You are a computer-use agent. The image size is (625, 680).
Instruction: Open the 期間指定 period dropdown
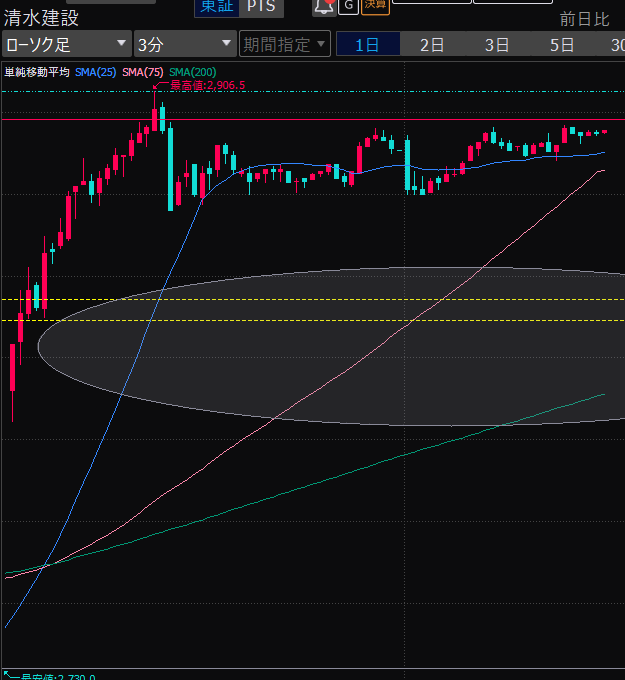coord(284,44)
